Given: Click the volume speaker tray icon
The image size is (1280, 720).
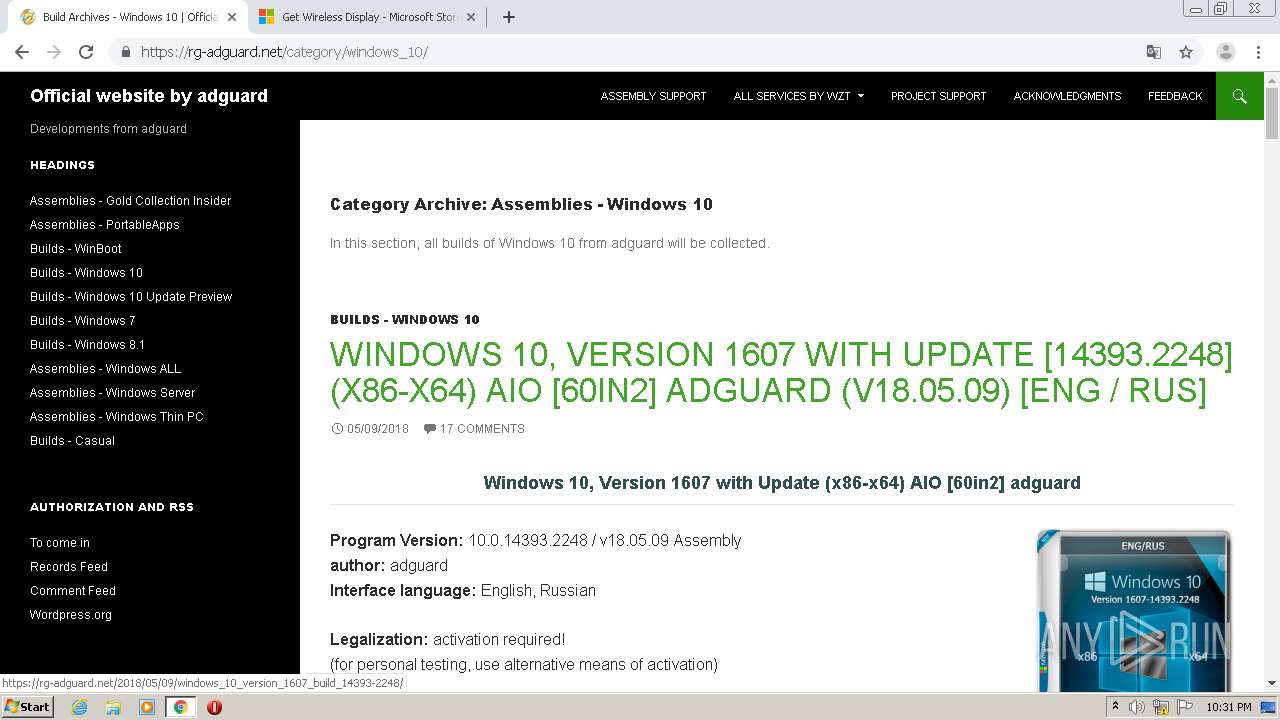Looking at the screenshot, I should click(1137, 707).
